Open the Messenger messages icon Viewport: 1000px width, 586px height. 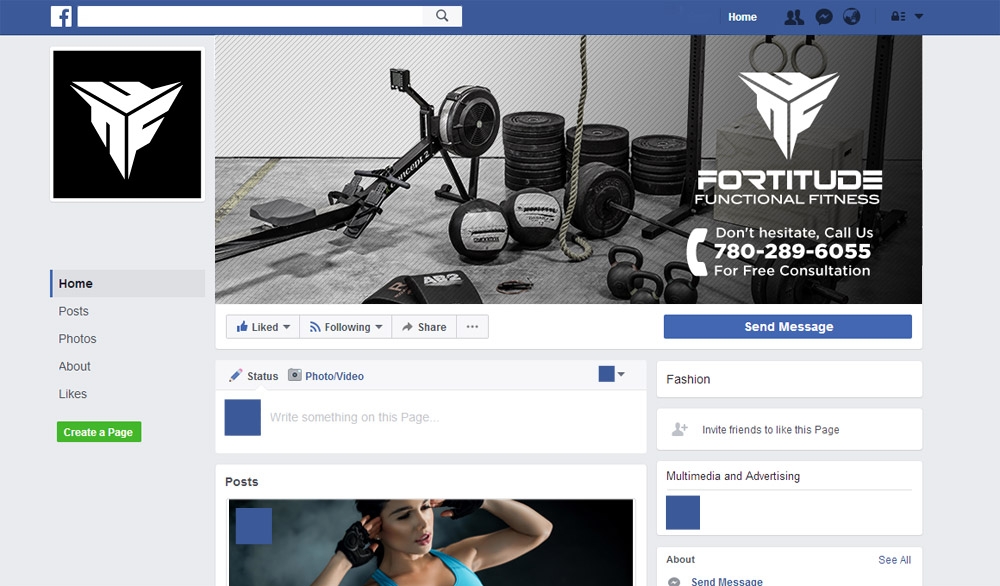(822, 16)
